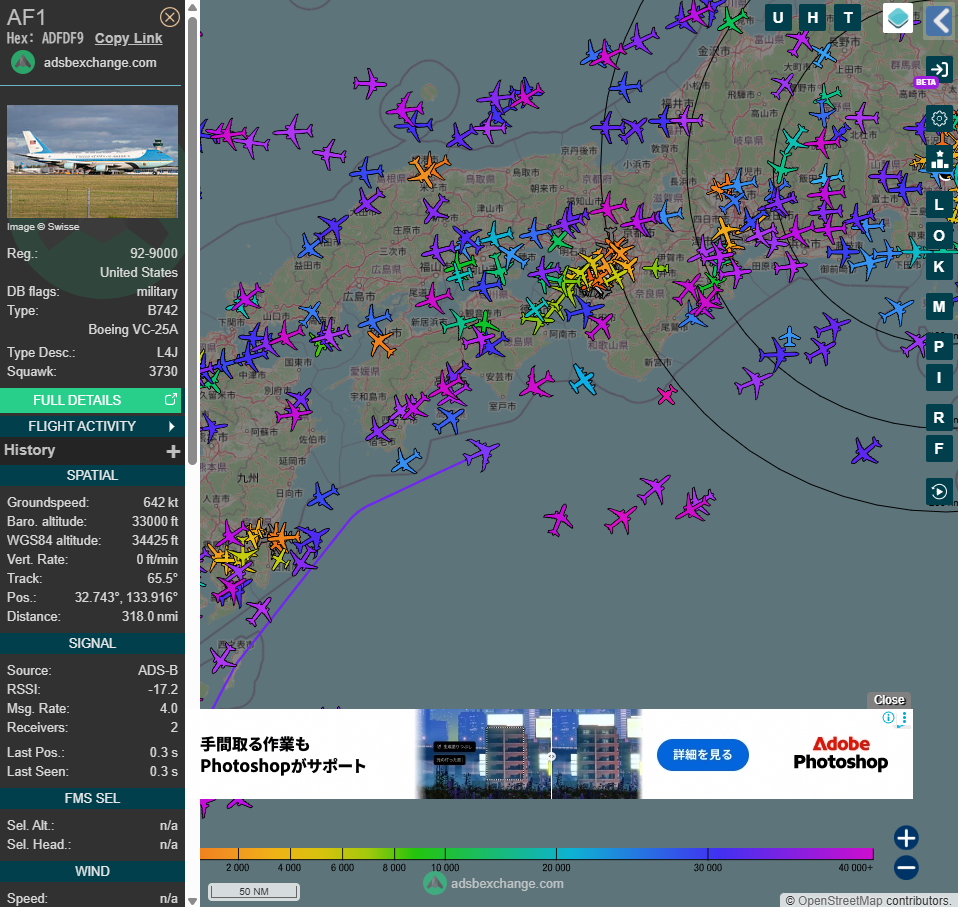Click the Copy Link link
Screen dimensions: 958x907
point(128,38)
